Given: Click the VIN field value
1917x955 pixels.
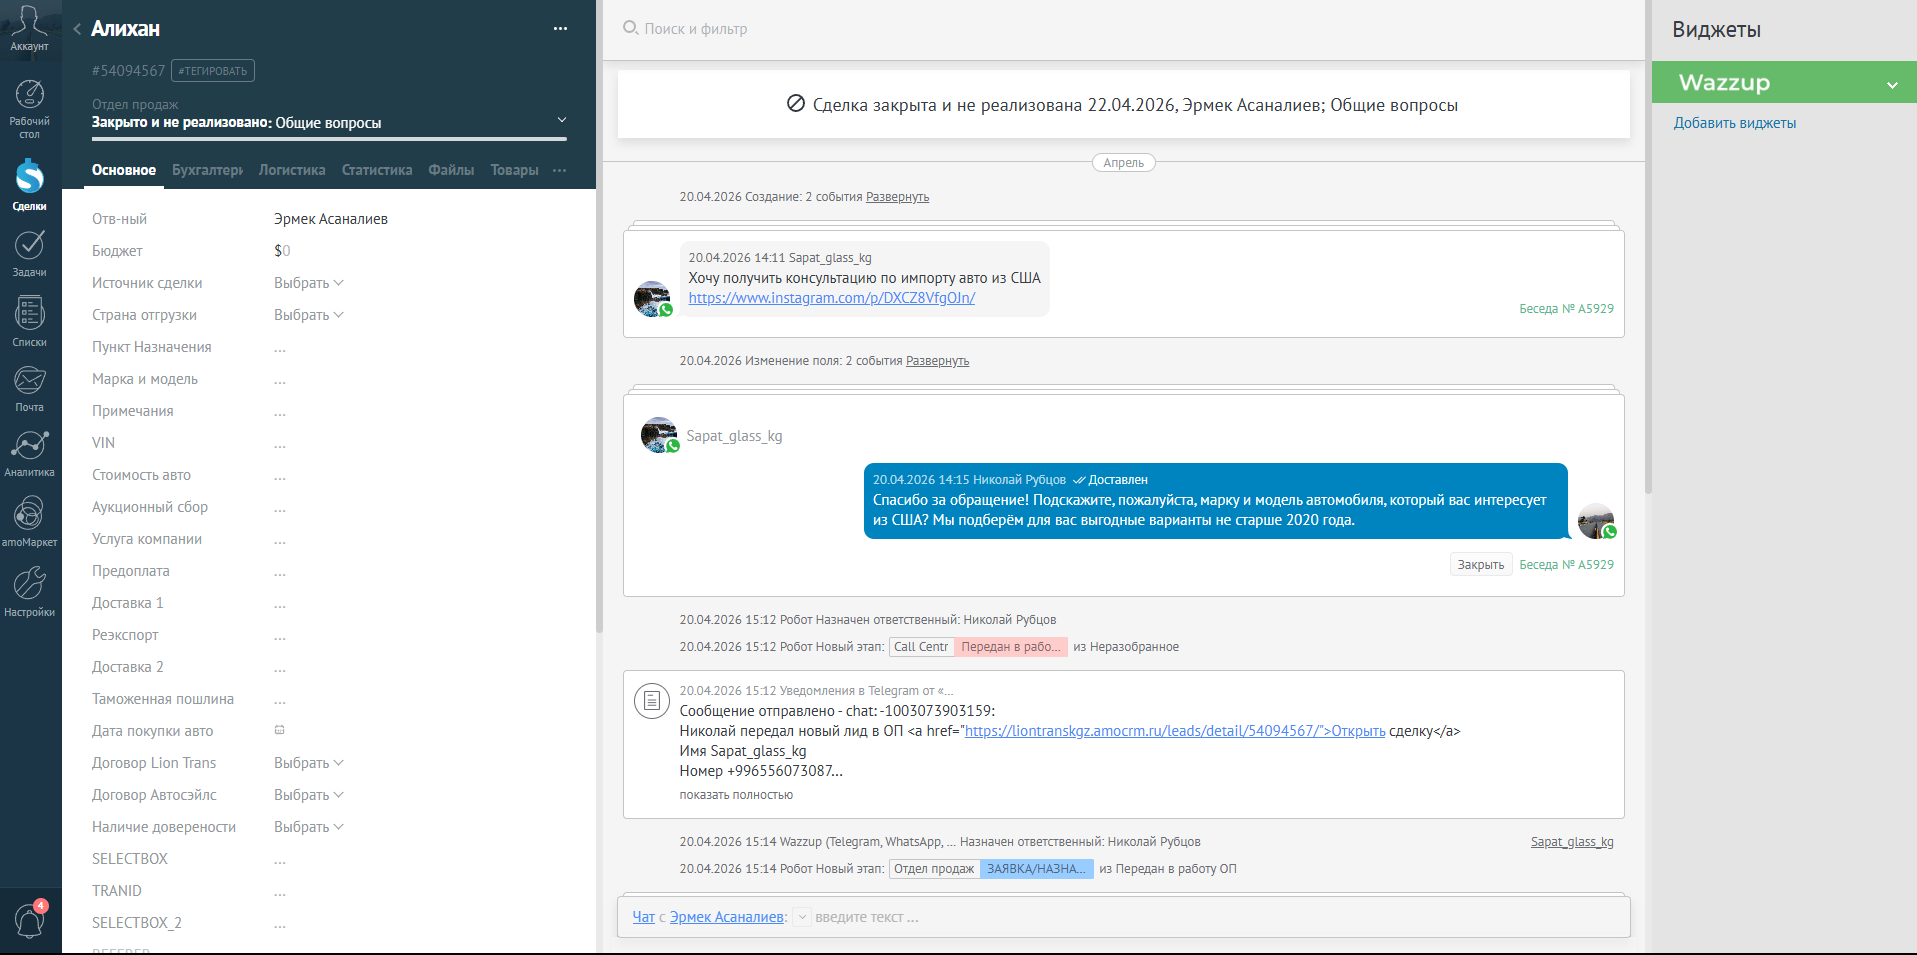Looking at the screenshot, I should tap(280, 444).
